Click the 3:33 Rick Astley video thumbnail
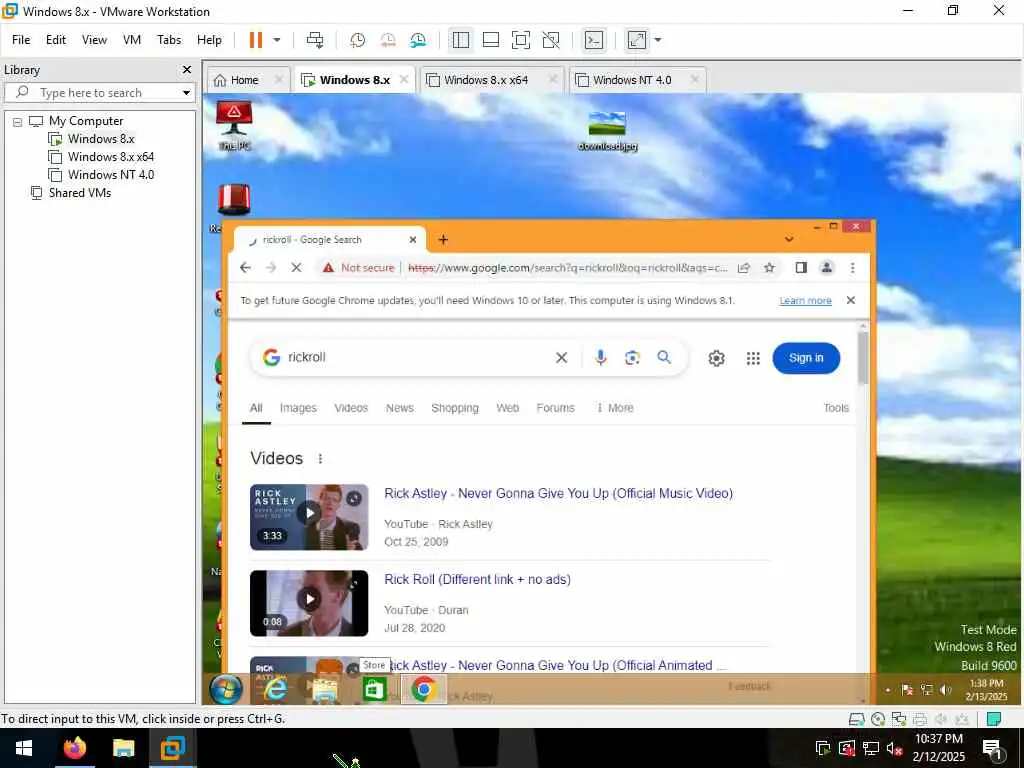 309,517
